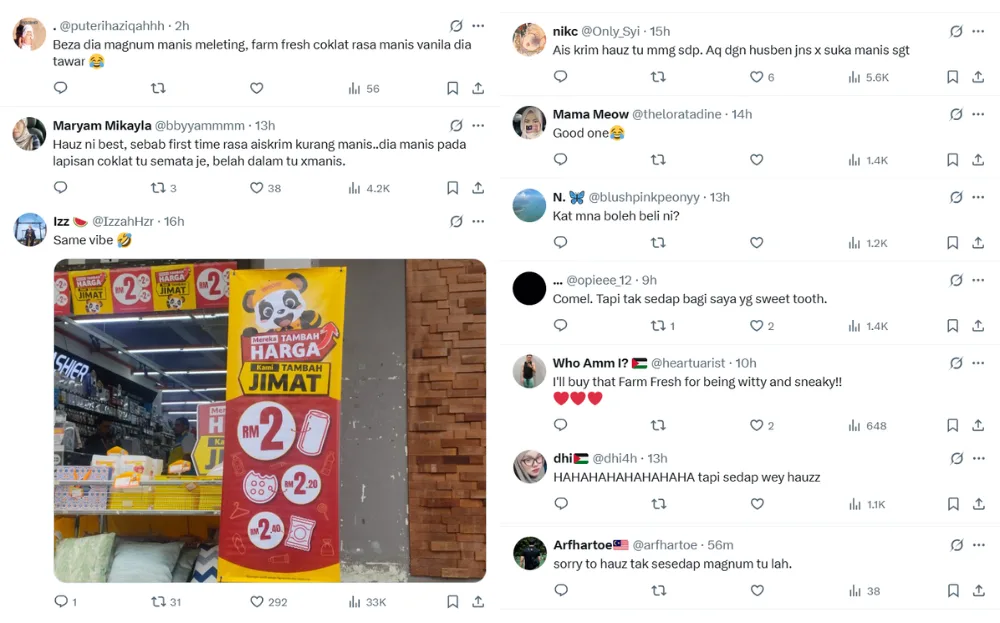Click Grok icon on Izz's tweet
Image resolution: width=1000 pixels, height=623 pixels.
pyautogui.click(x=456, y=222)
